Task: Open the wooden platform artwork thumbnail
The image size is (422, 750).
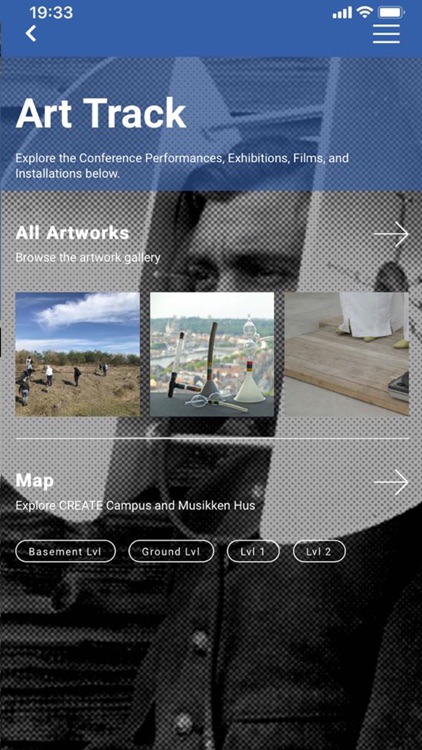Action: point(347,354)
